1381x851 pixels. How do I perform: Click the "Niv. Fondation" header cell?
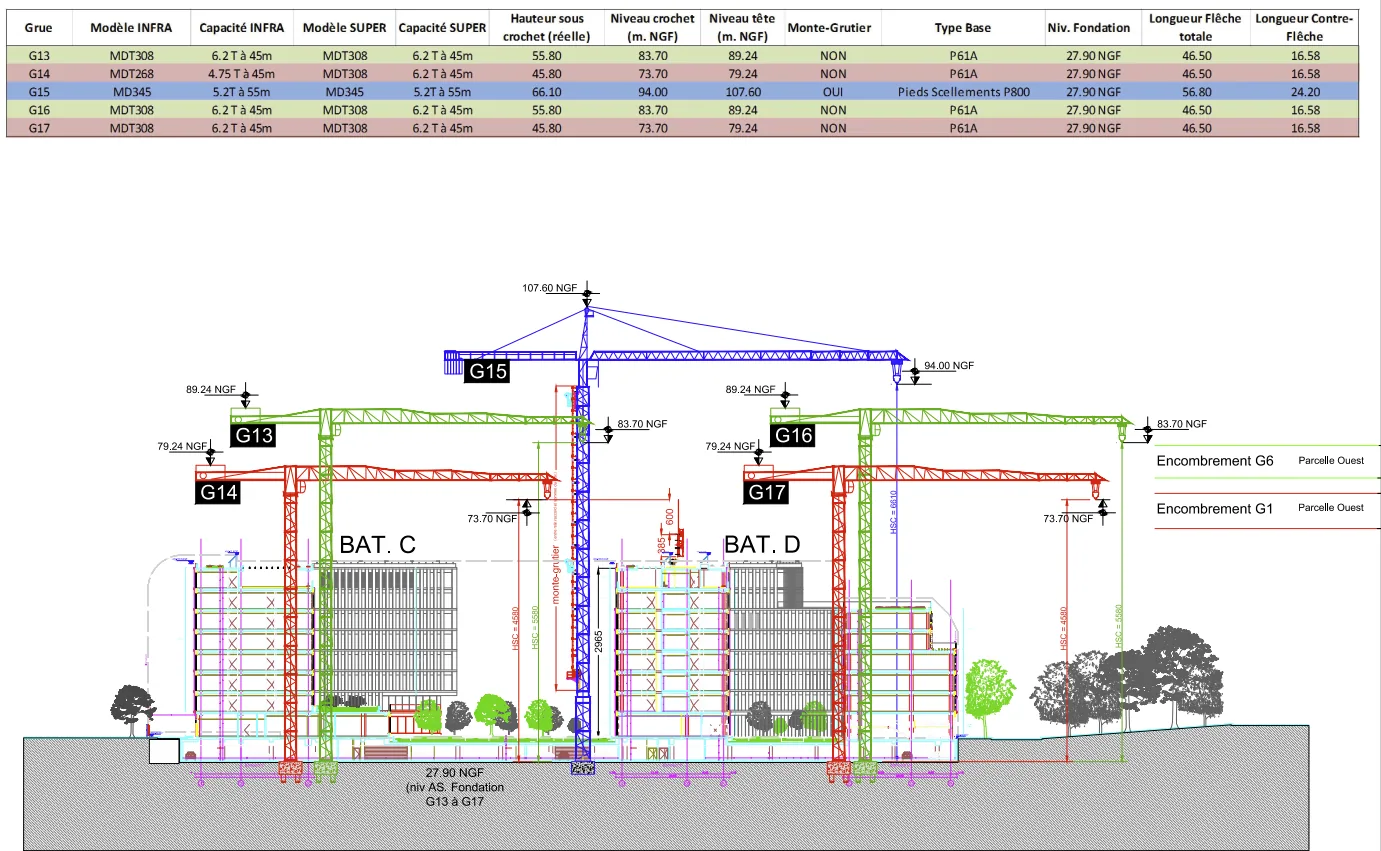point(1094,28)
